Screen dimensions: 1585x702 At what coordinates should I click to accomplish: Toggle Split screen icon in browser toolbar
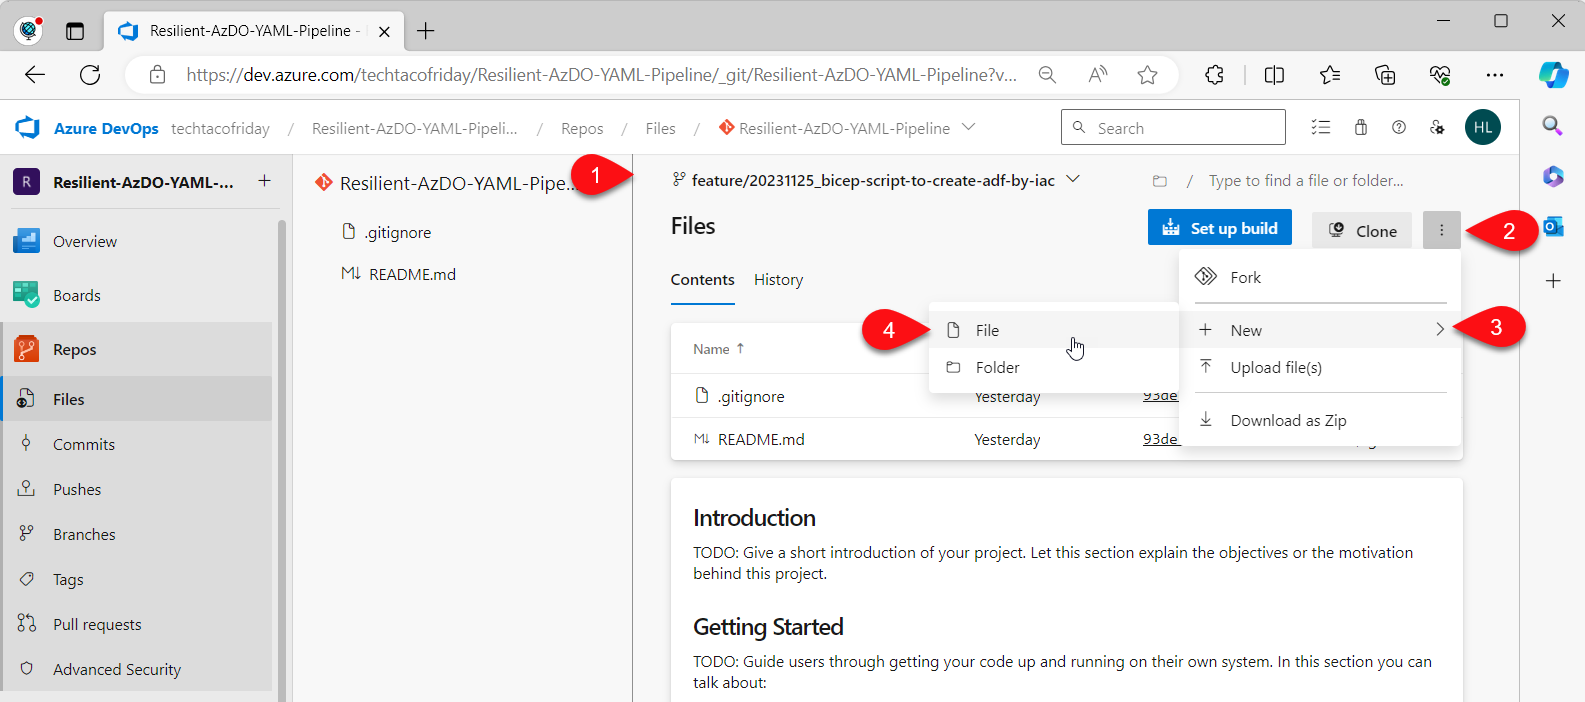(1274, 75)
